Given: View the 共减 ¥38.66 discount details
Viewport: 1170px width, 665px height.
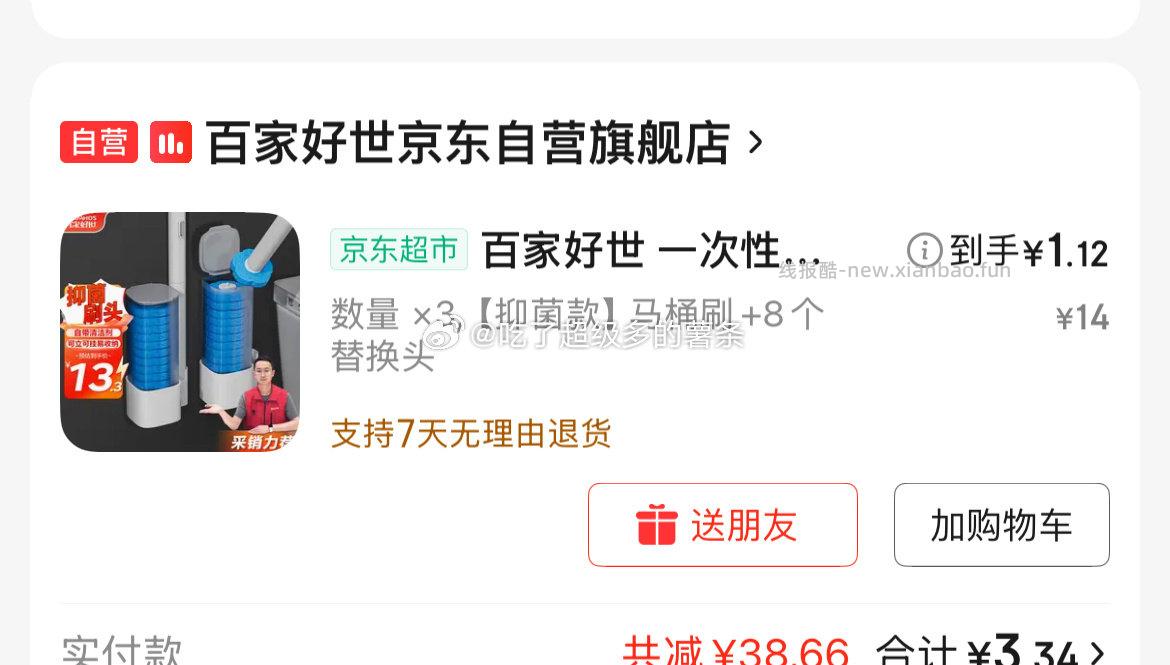Looking at the screenshot, I should [x=736, y=650].
